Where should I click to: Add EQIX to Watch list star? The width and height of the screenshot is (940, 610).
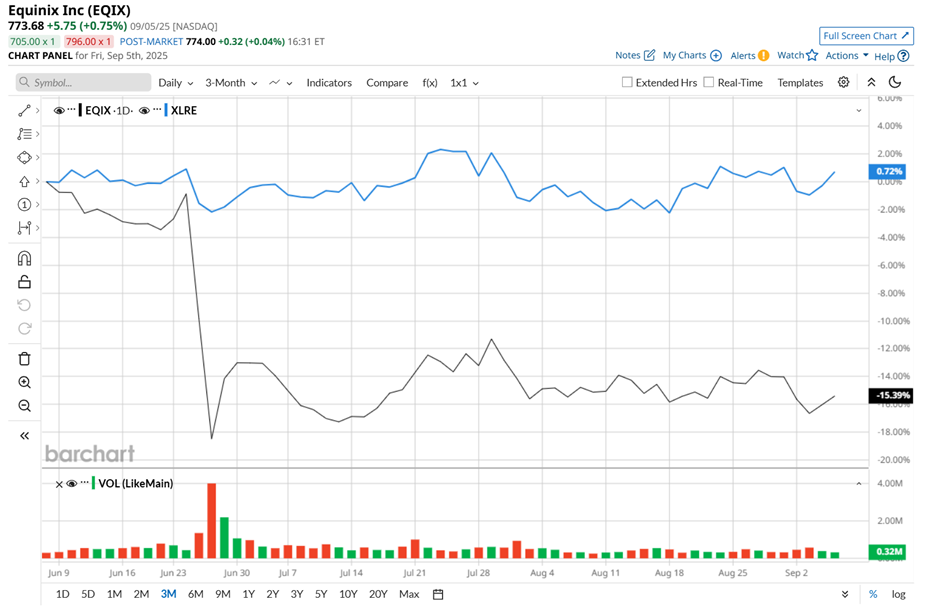click(x=812, y=55)
